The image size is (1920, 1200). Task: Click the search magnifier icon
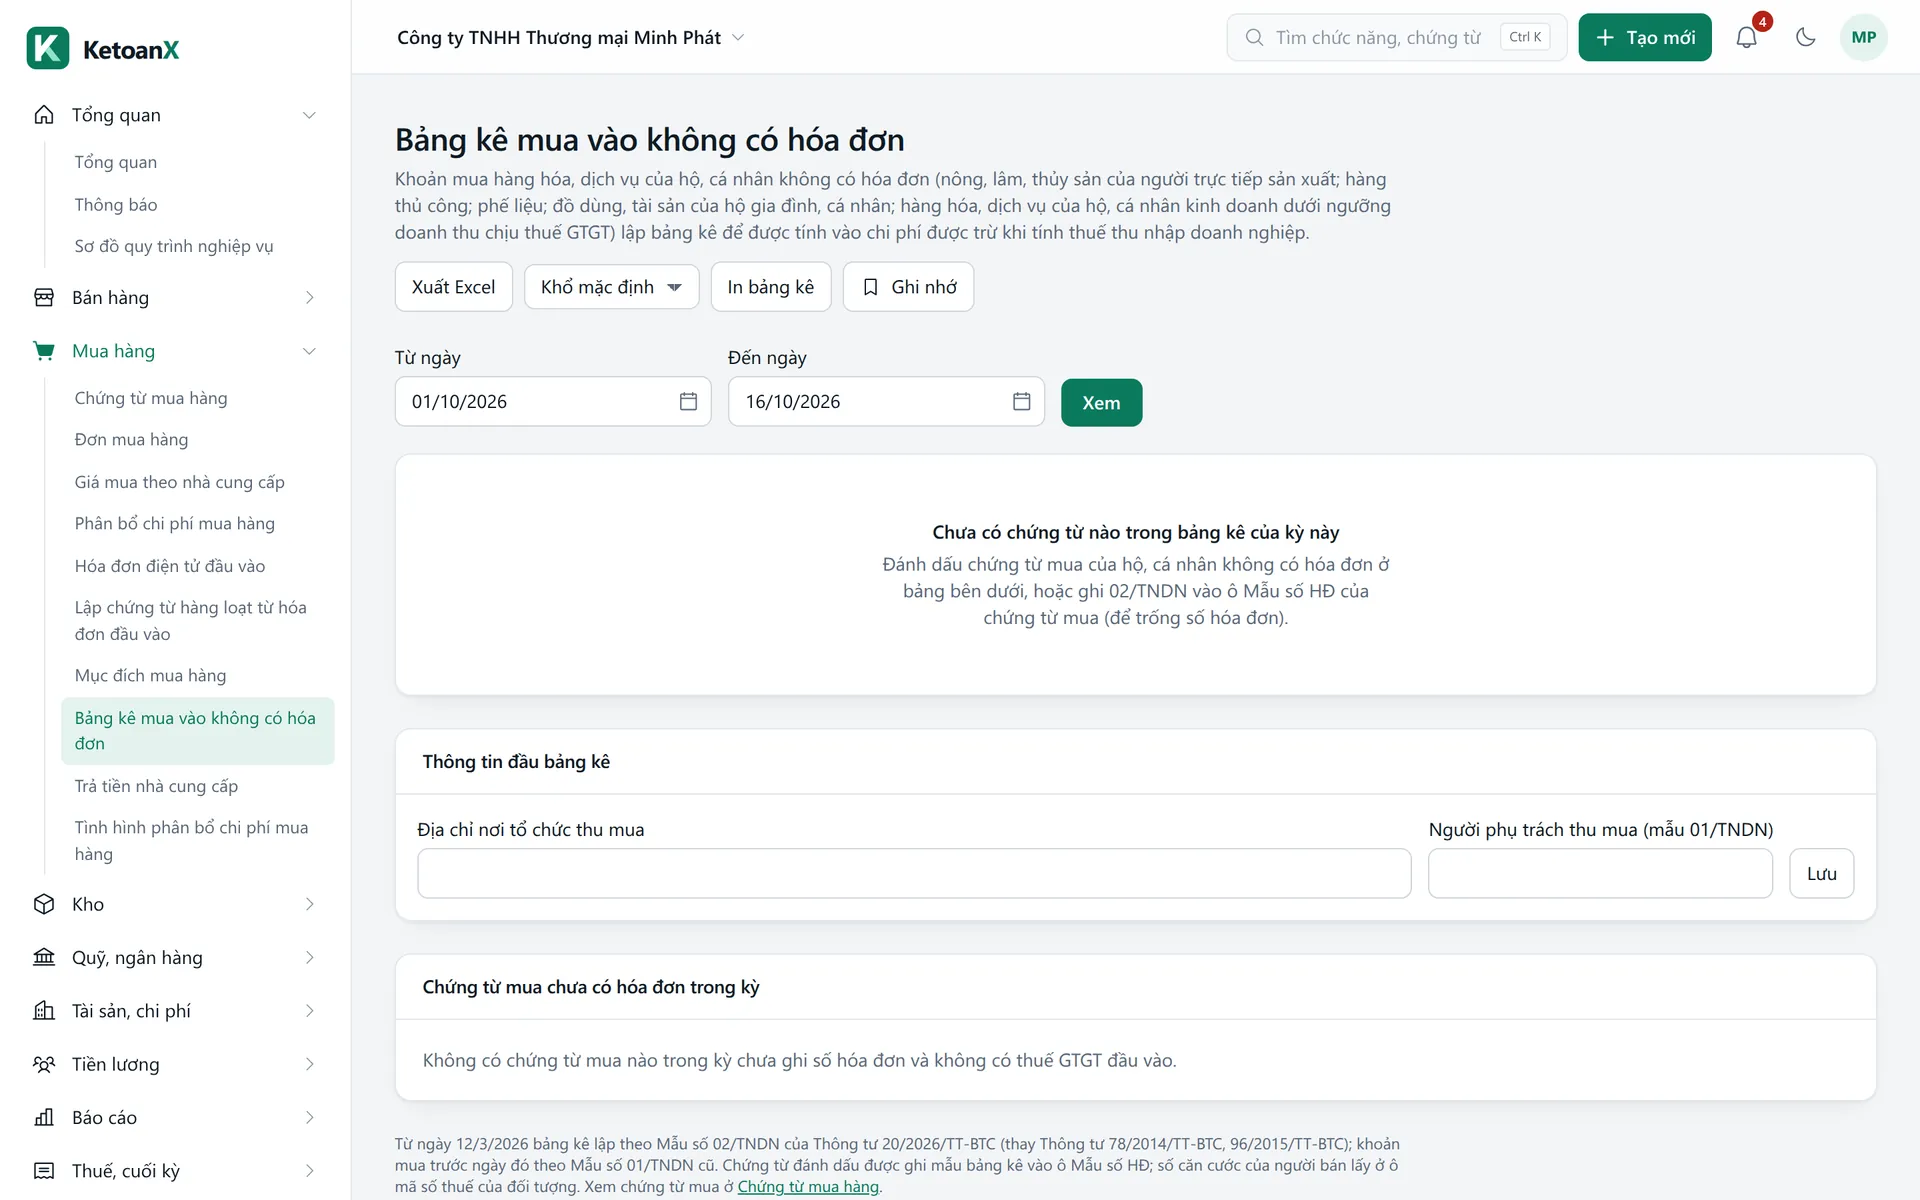coord(1254,37)
